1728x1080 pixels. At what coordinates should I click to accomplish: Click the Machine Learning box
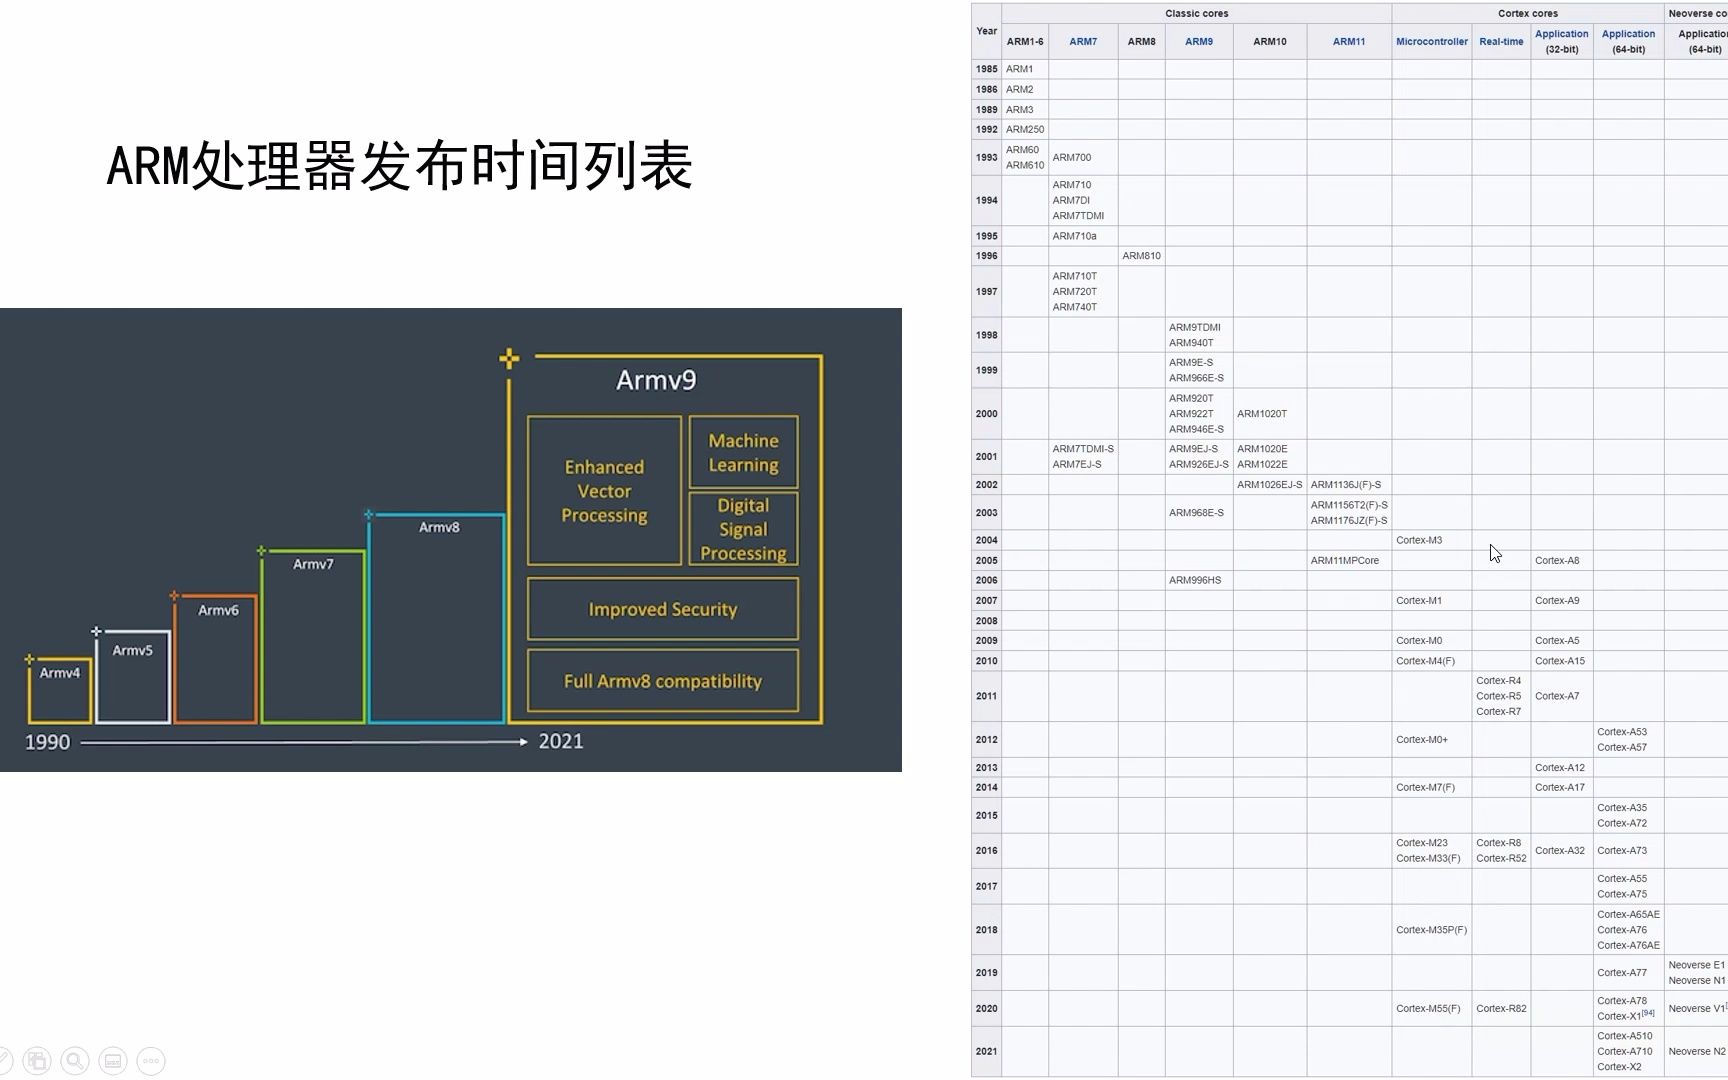click(x=744, y=453)
